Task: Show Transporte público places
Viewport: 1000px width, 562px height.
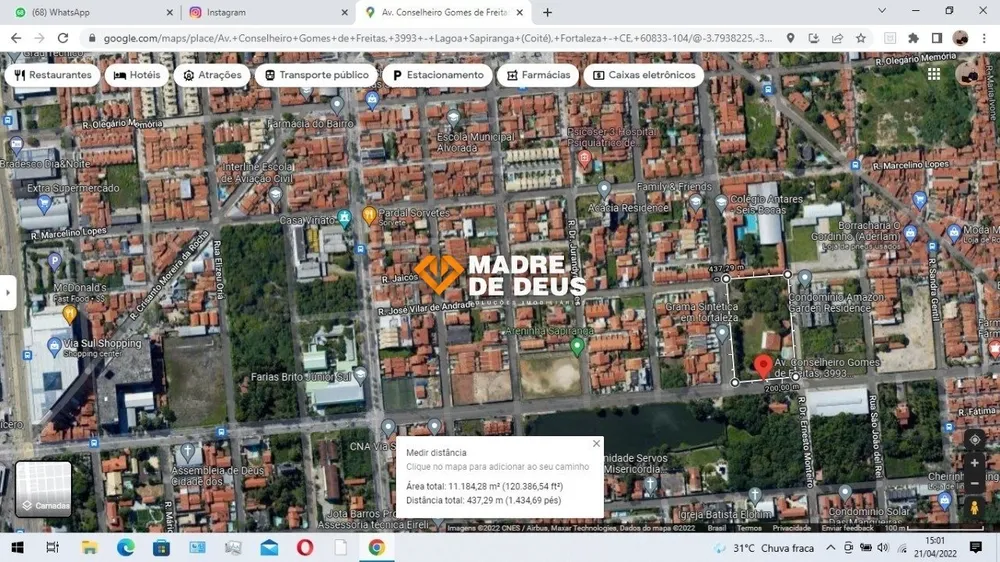Action: [x=316, y=75]
